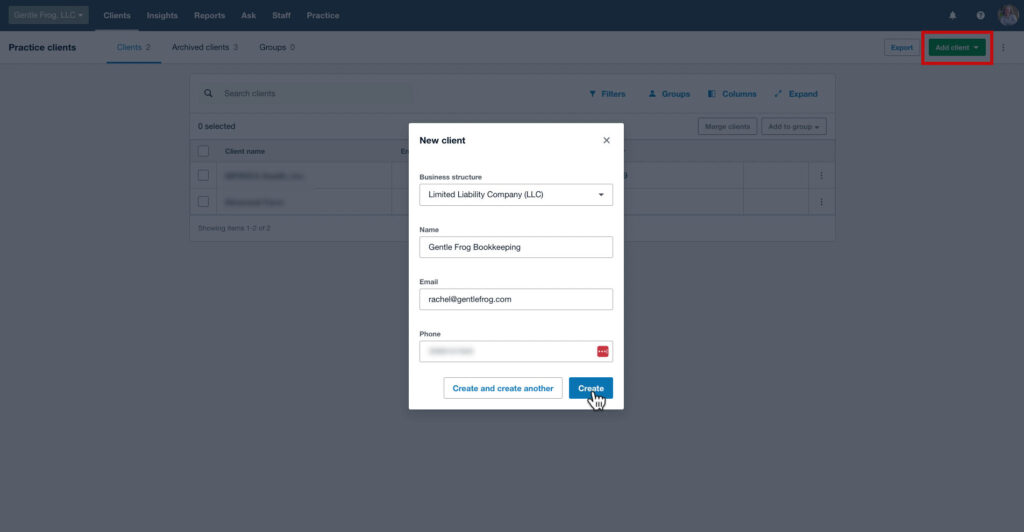Open the Reports menu
This screenshot has width=1024, height=532.
(209, 15)
